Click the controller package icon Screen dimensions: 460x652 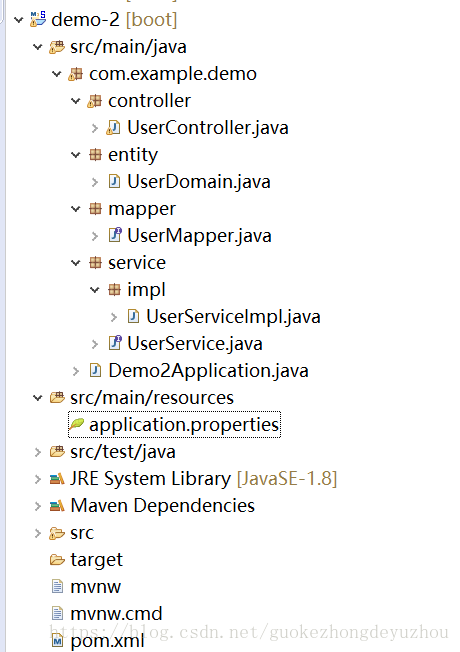point(95,101)
